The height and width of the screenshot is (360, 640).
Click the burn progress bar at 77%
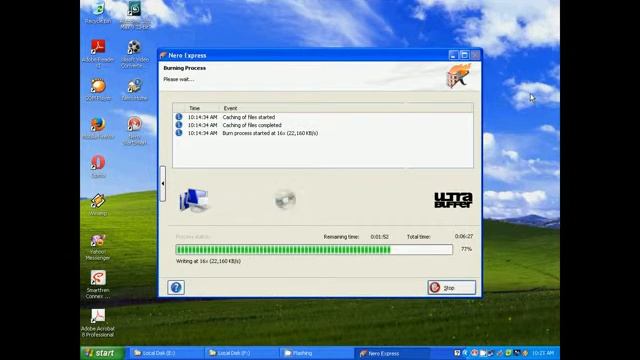tap(314, 249)
